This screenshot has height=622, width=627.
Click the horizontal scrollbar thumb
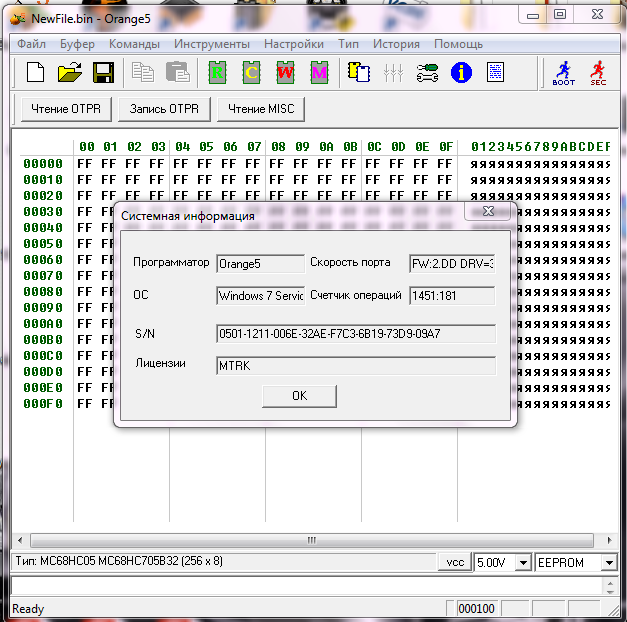point(312,540)
